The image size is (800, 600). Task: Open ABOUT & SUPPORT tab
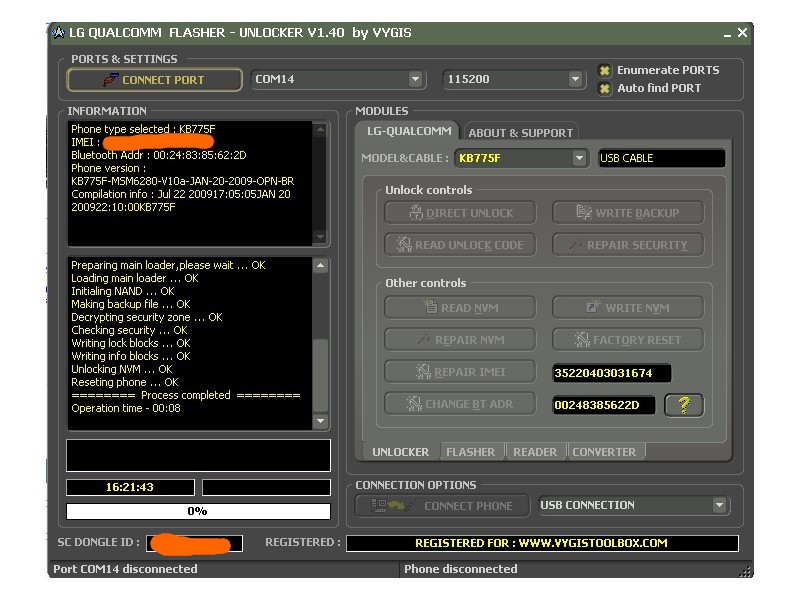pyautogui.click(x=520, y=133)
